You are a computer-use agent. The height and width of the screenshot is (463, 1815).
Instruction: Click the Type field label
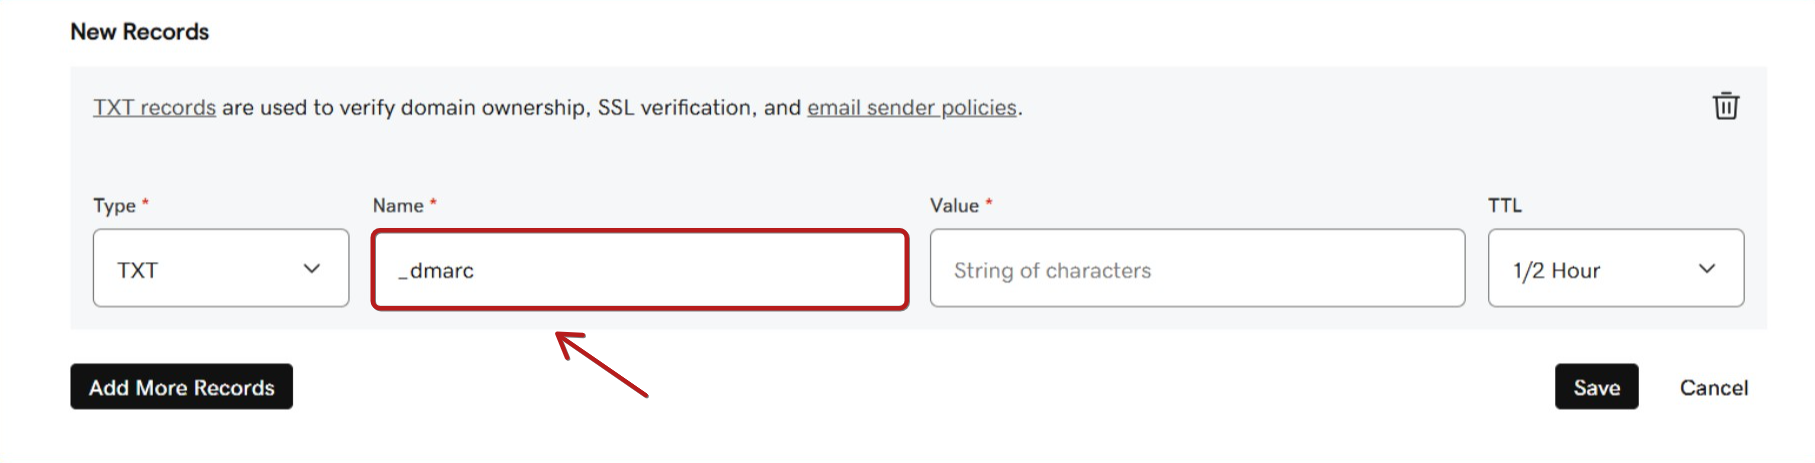[x=114, y=206]
